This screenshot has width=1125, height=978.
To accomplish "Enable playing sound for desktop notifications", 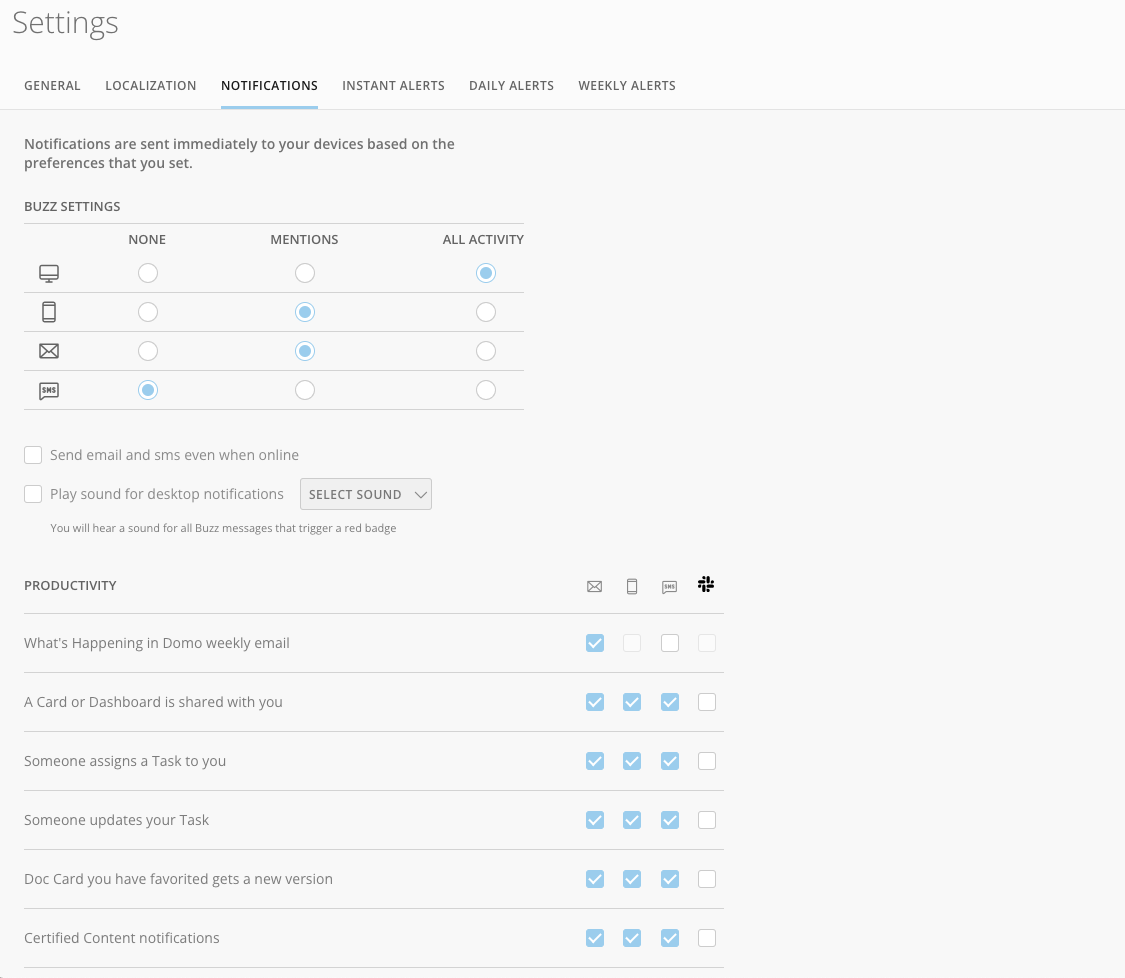I will click(33, 493).
